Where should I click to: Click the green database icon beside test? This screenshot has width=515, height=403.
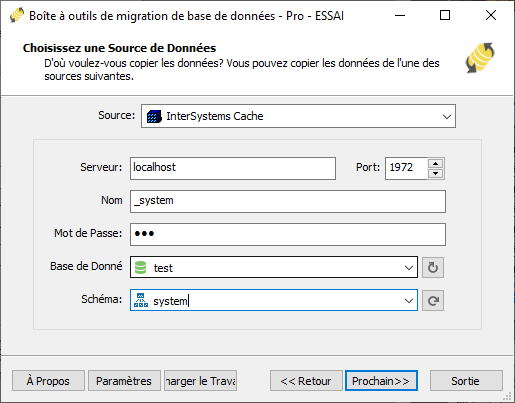pos(140,268)
